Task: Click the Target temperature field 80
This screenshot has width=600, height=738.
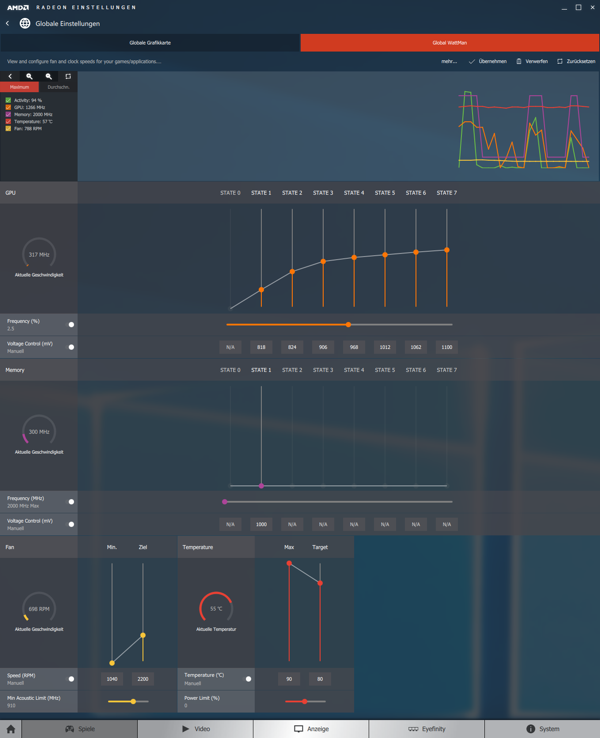Action: coord(320,679)
